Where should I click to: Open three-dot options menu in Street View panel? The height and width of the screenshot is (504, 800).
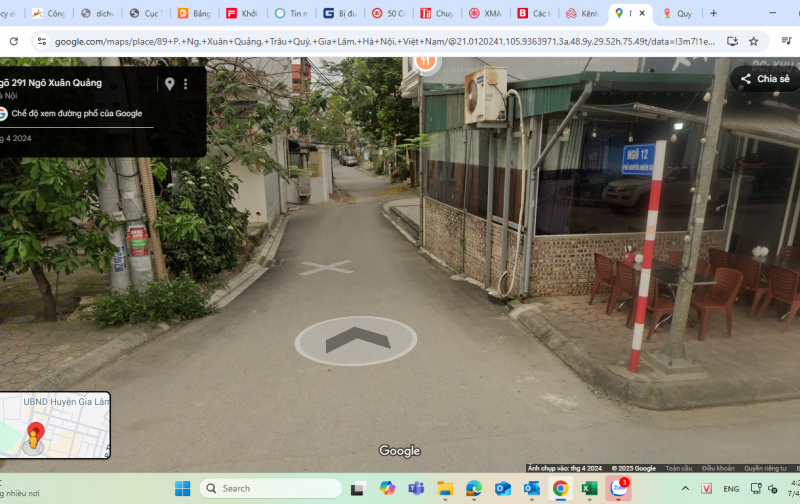tap(186, 84)
